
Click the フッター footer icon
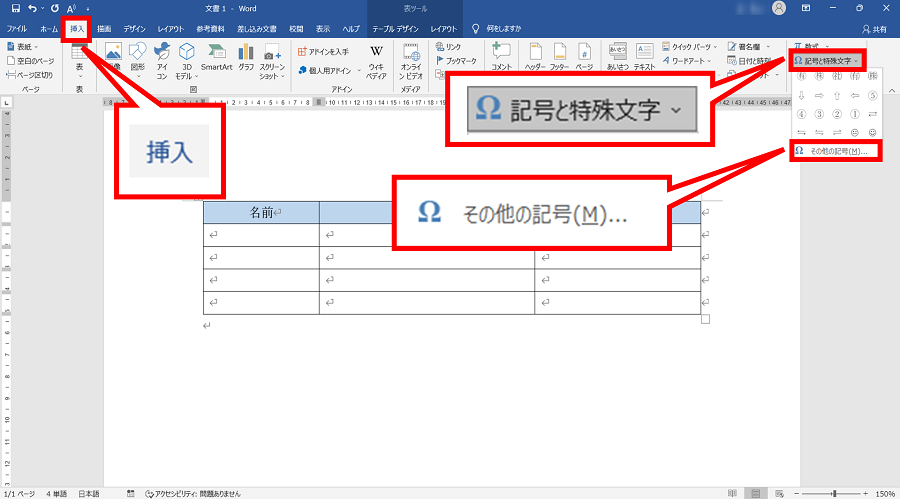[x=560, y=52]
